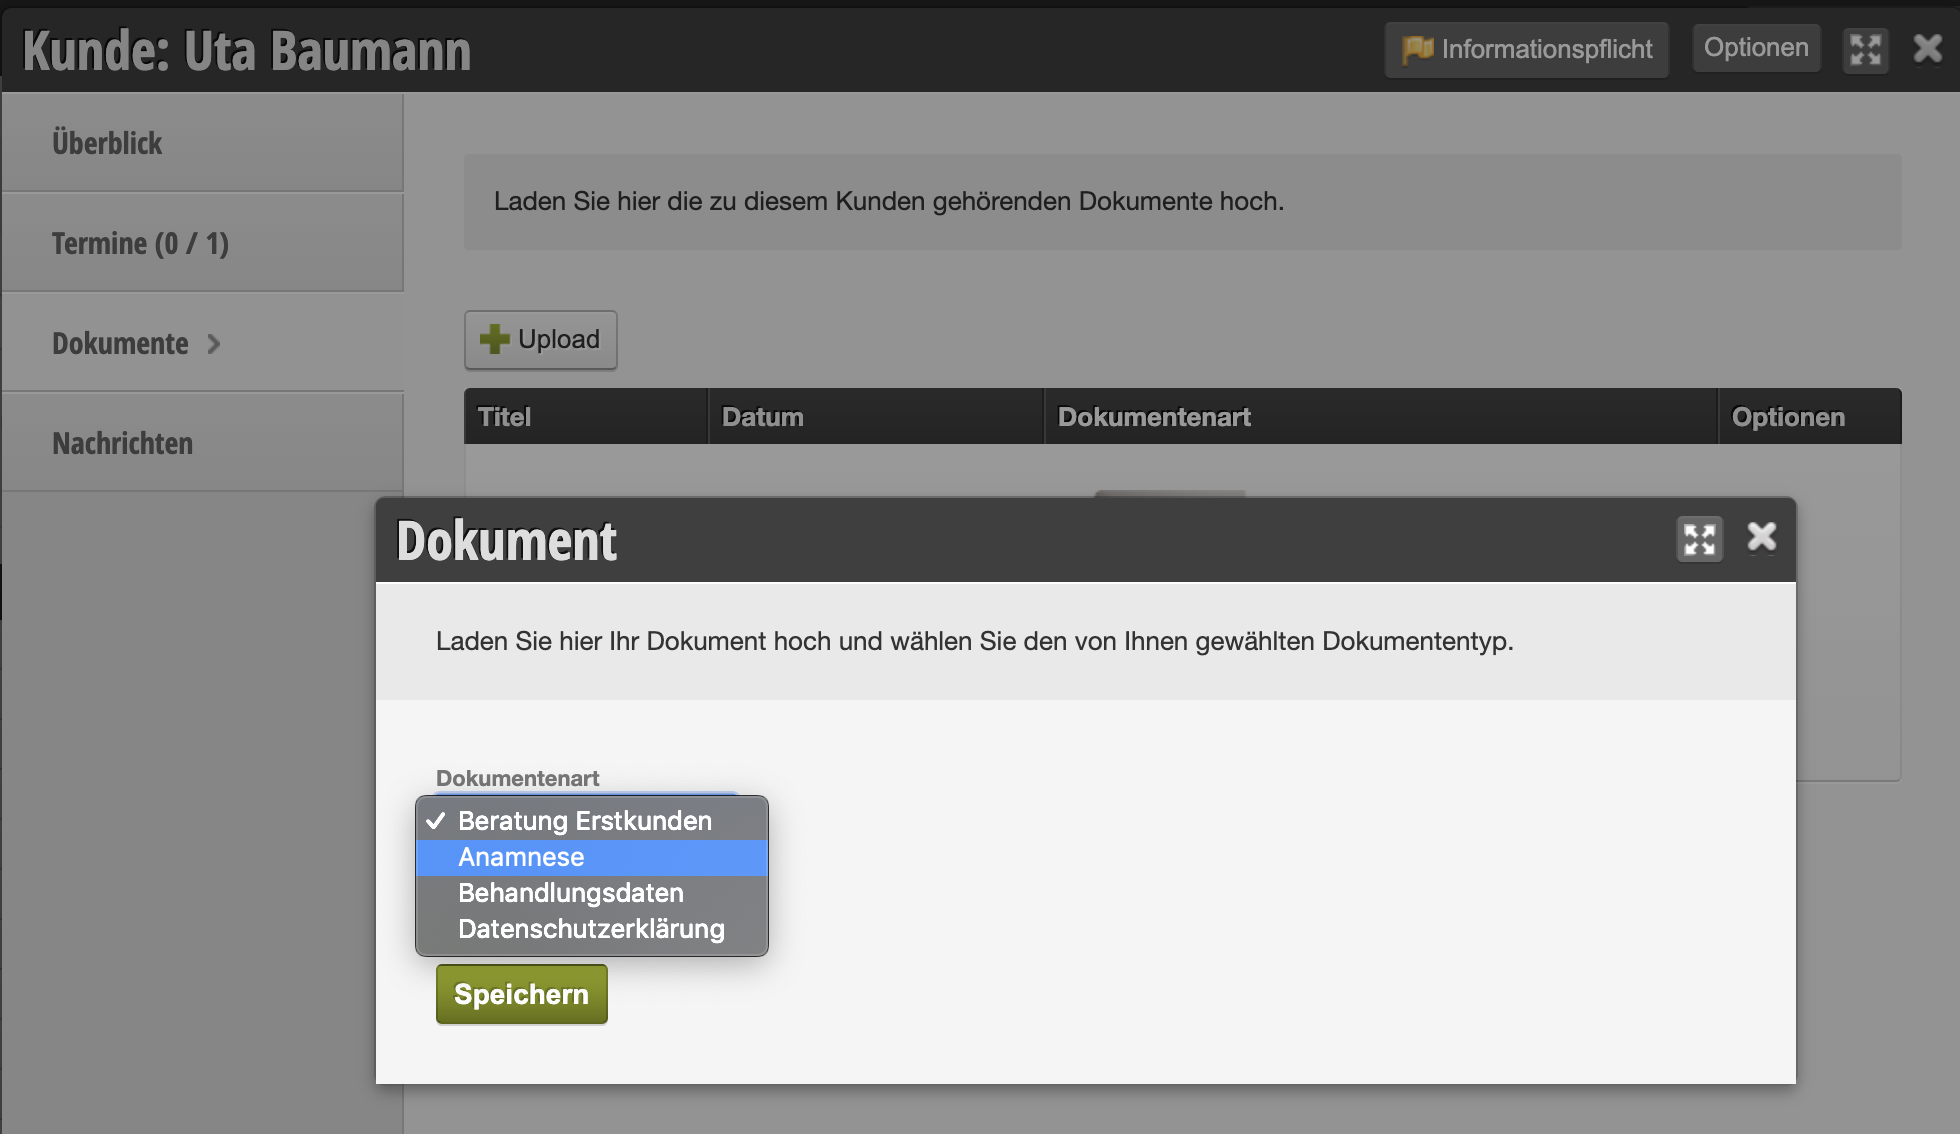Click the Informationspflicht button

point(1527,49)
